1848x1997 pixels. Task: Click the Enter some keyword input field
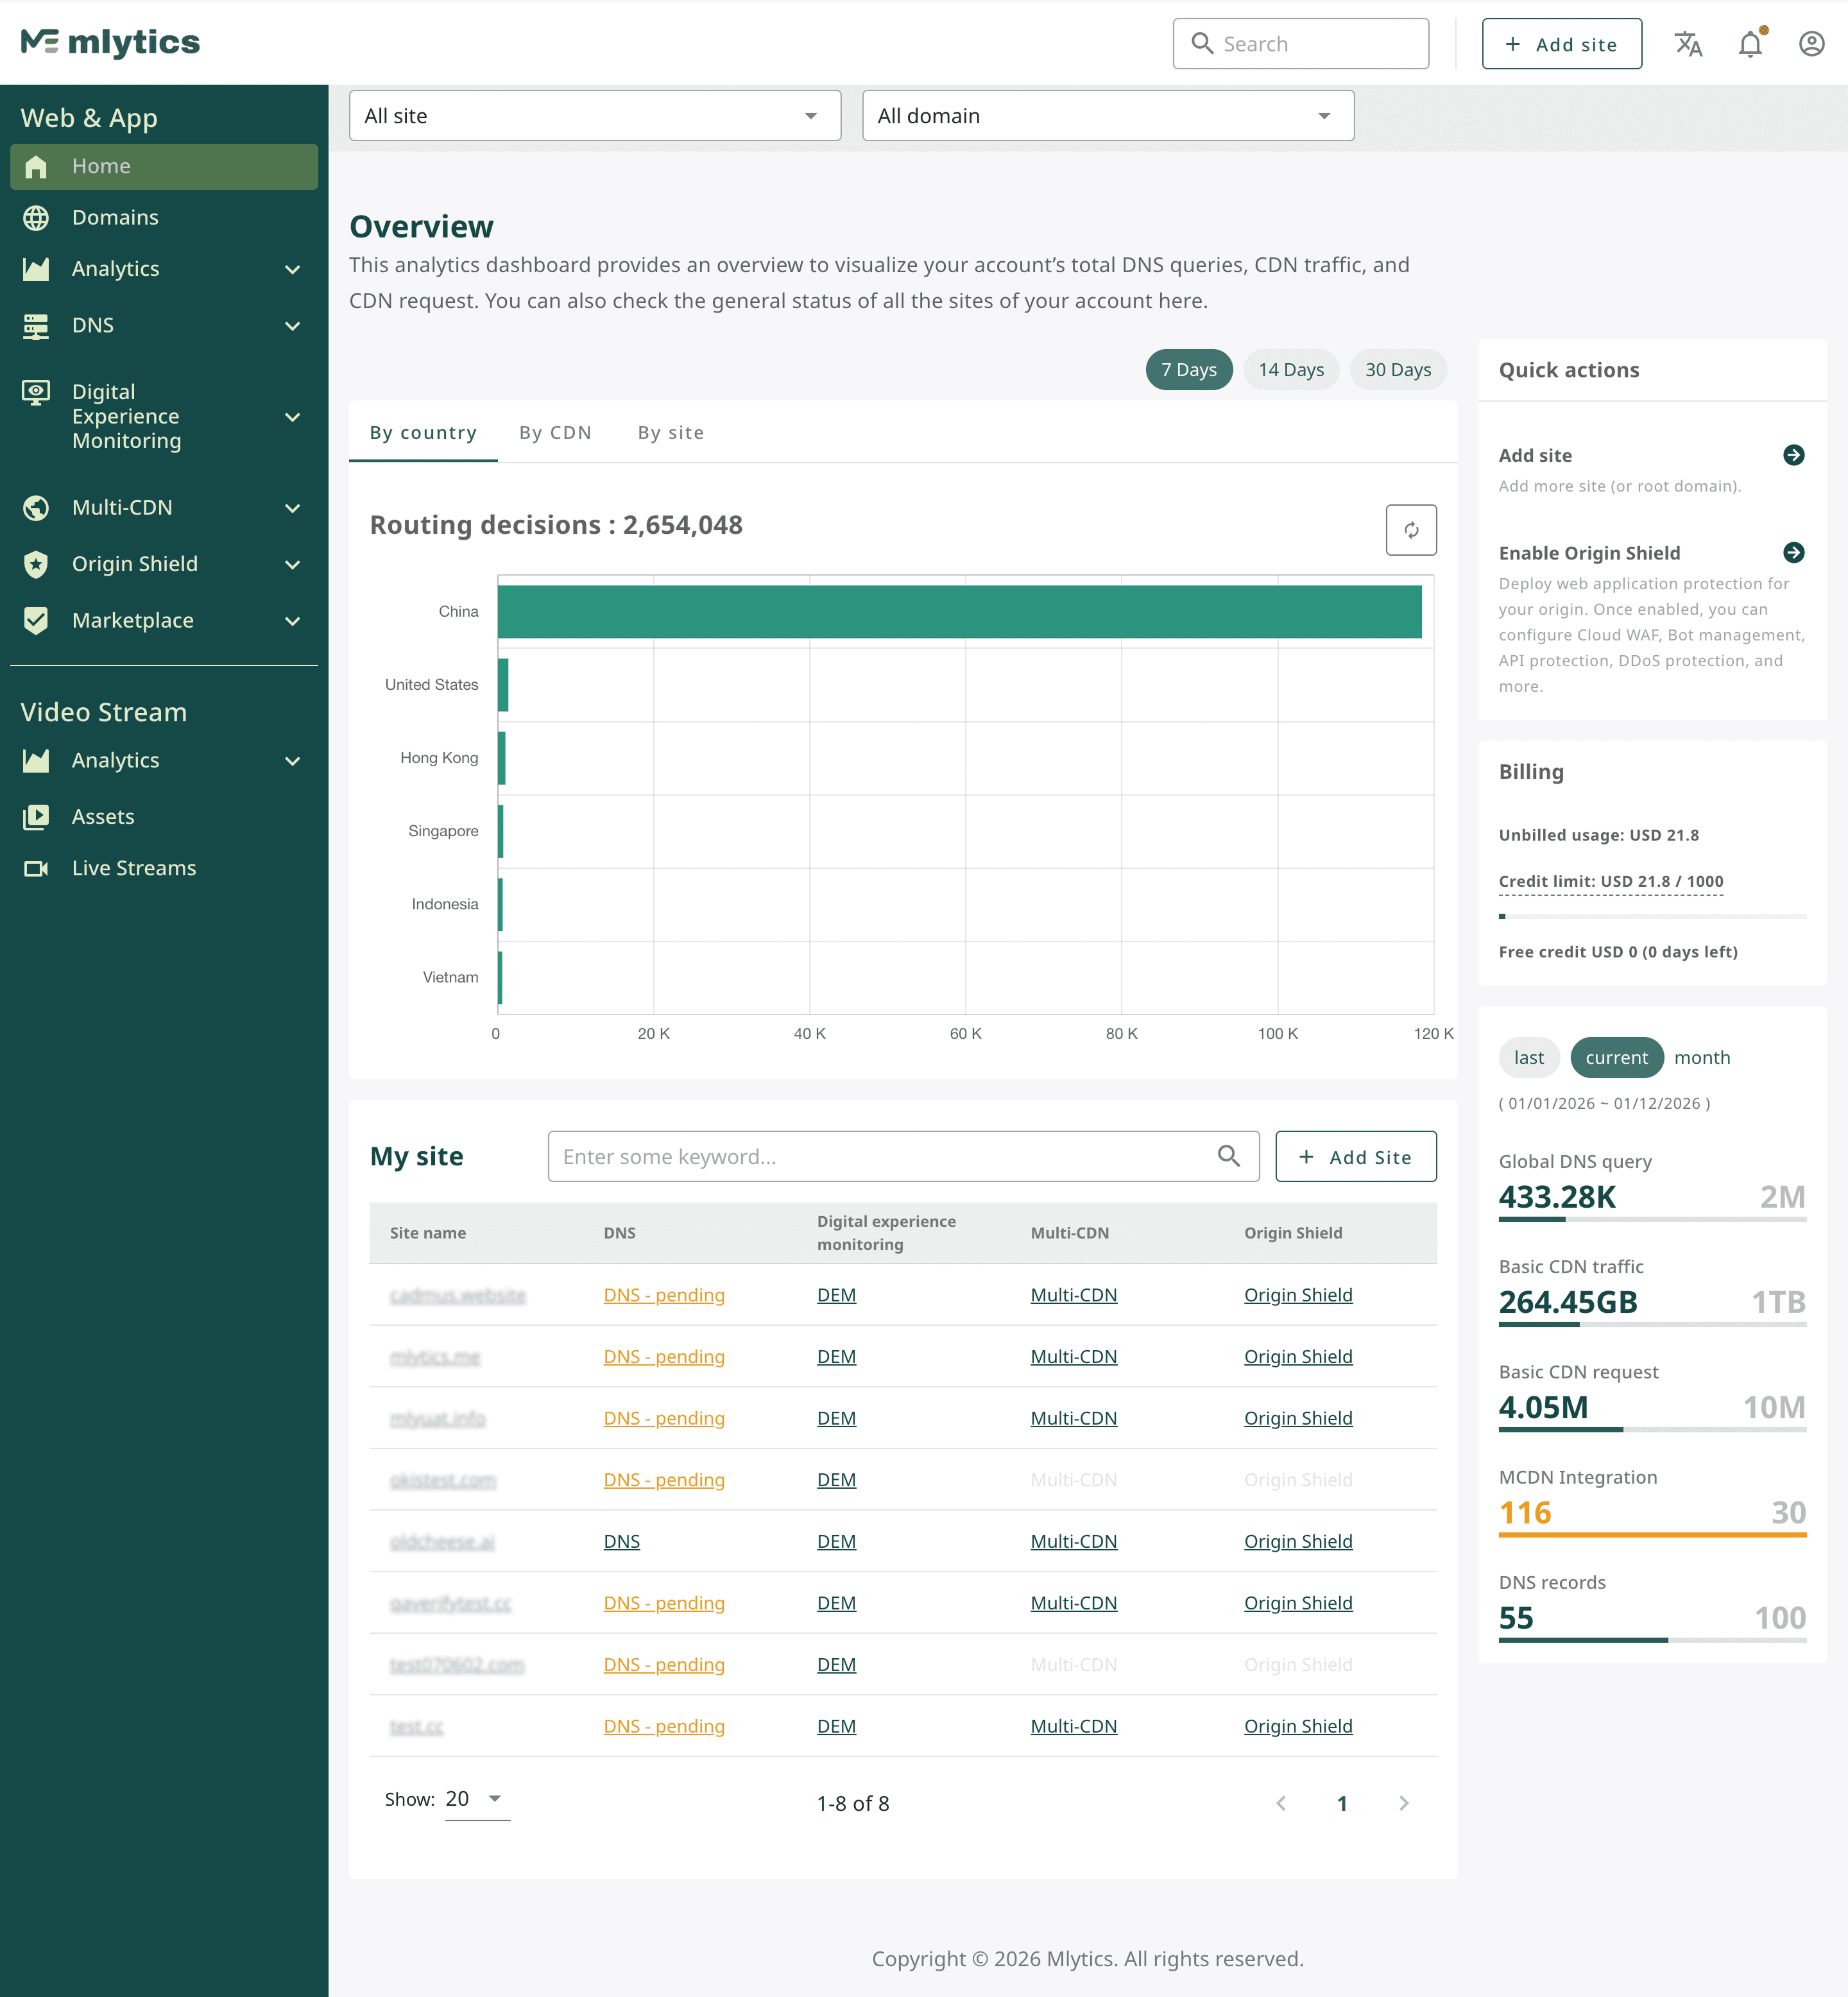click(880, 1156)
